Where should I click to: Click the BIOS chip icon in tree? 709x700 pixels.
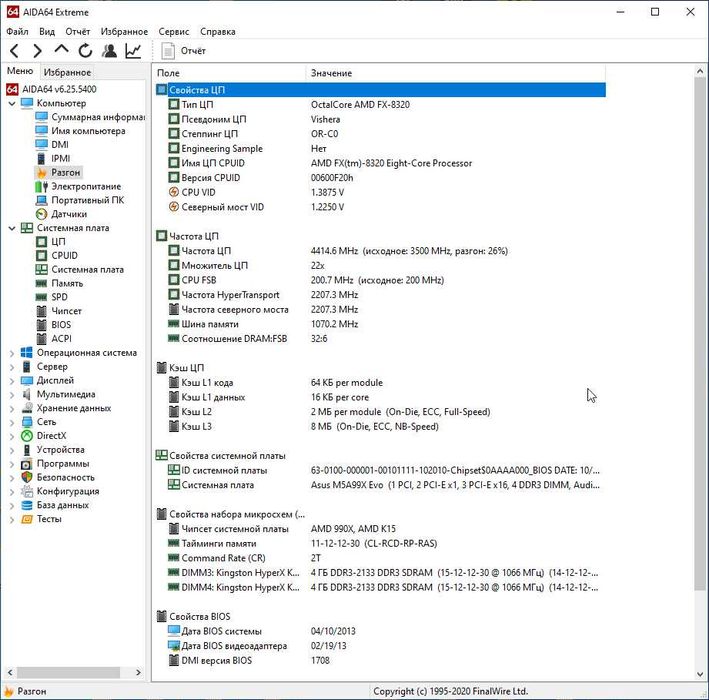click(42, 325)
